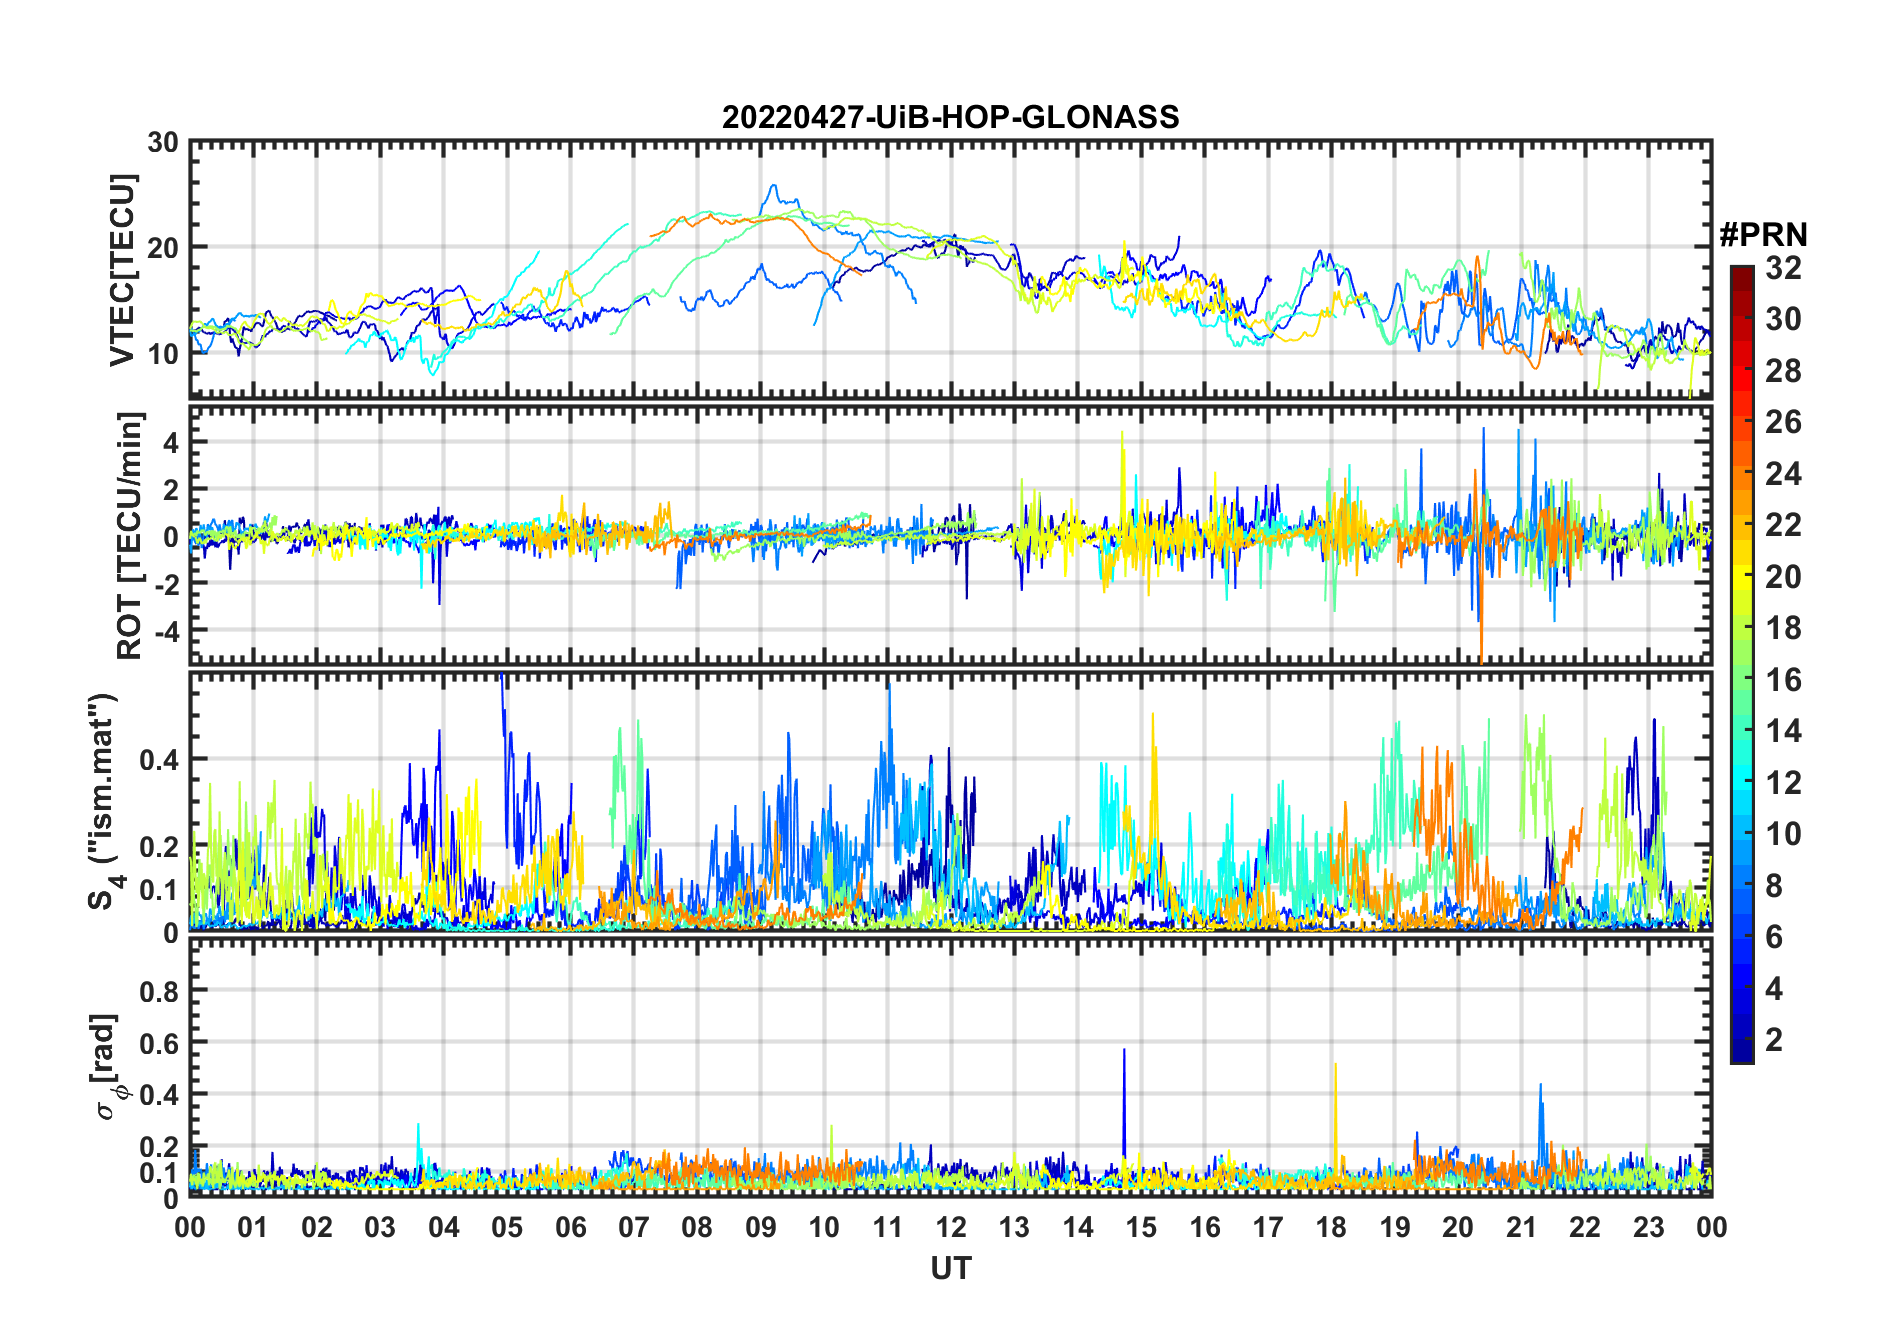Click the 07 hour tick on UT axis
1902x1330 pixels.
point(634,1227)
